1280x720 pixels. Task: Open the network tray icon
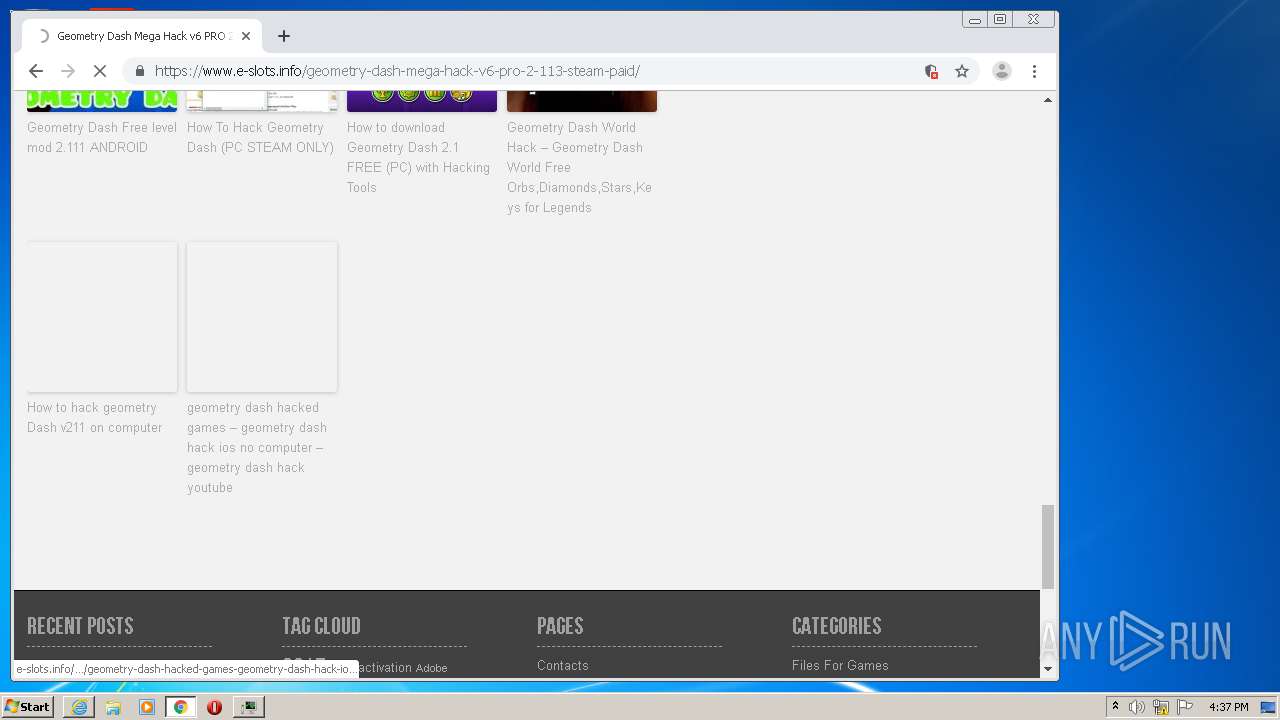[x=1161, y=707]
